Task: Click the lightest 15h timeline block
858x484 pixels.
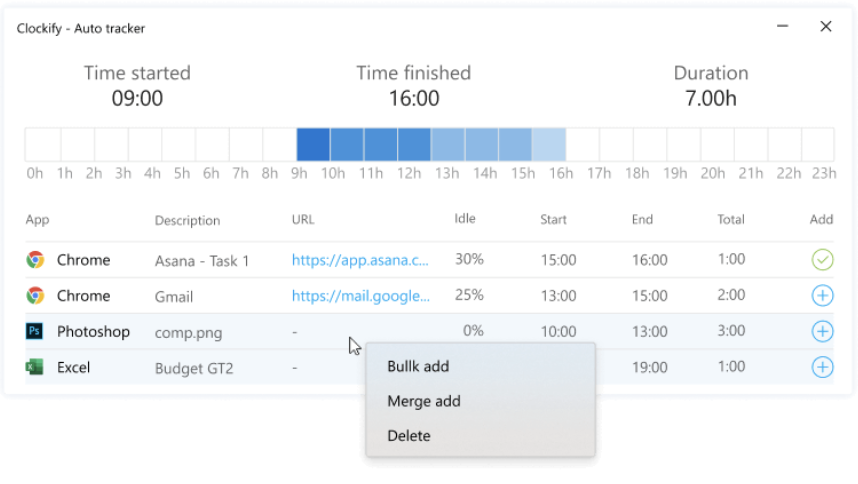Action: point(548,144)
